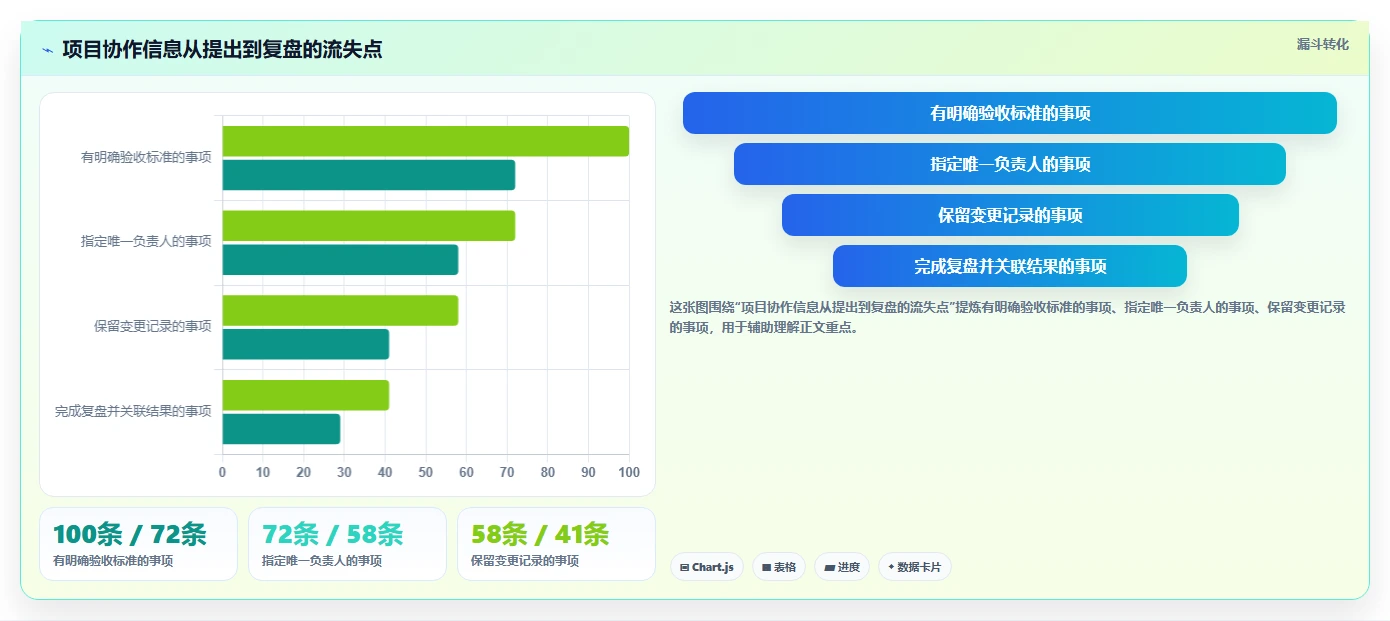This screenshot has width=1390, height=621.
Task: Click the 进度 tag
Action: pyautogui.click(x=842, y=567)
